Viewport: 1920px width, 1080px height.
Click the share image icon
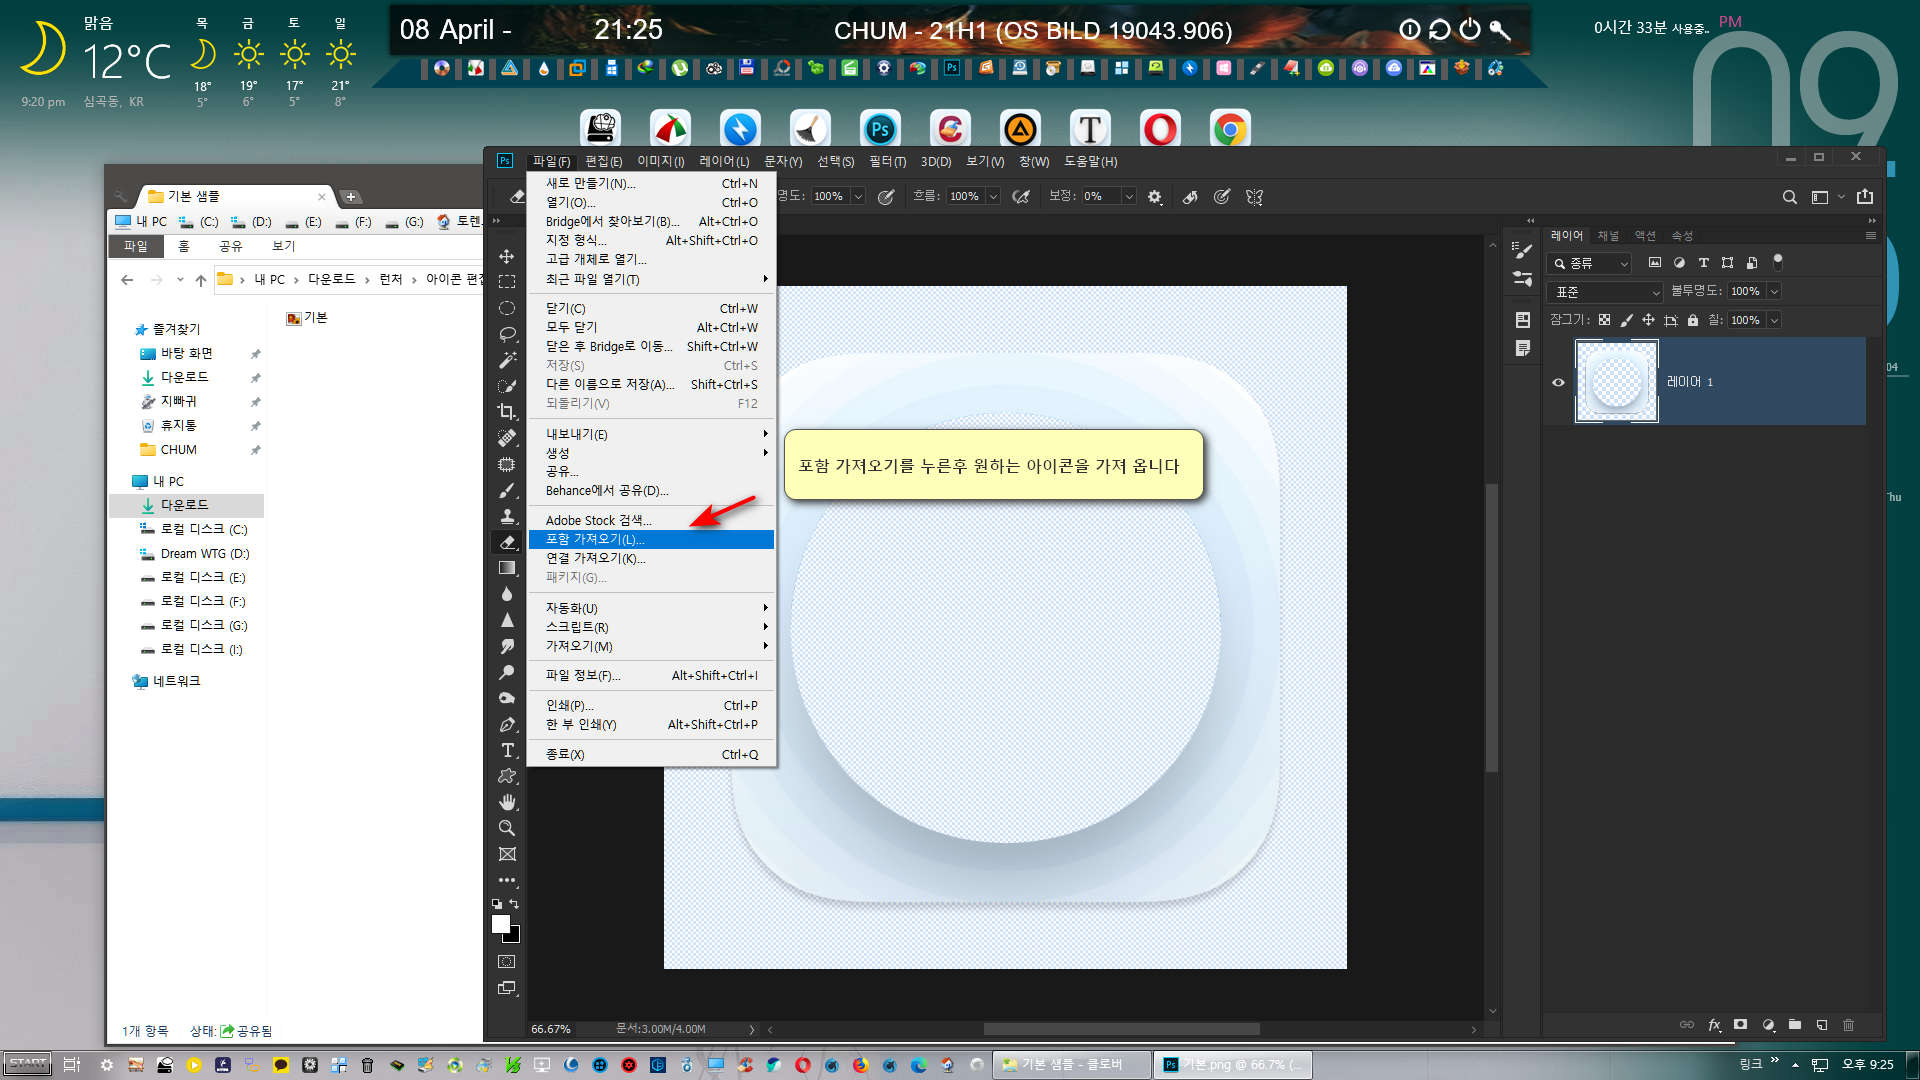(x=1865, y=197)
